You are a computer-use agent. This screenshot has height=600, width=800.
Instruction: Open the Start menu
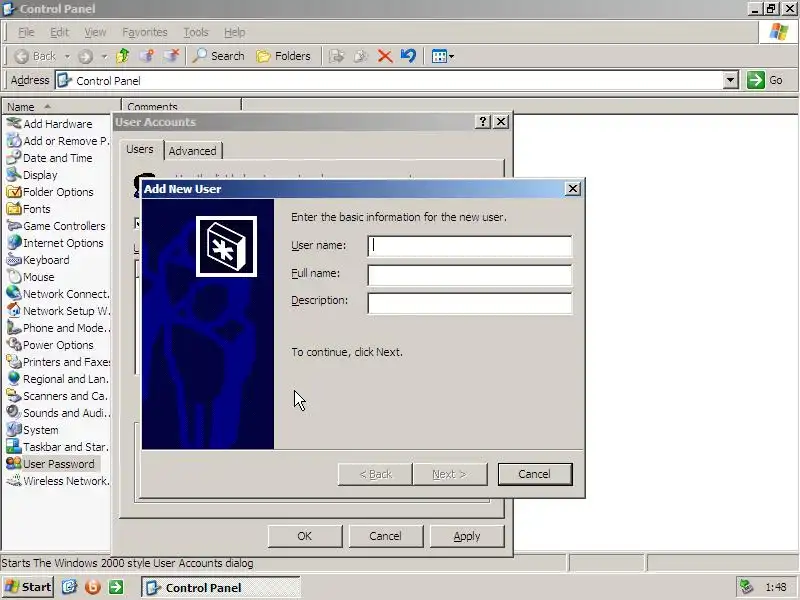pos(28,587)
